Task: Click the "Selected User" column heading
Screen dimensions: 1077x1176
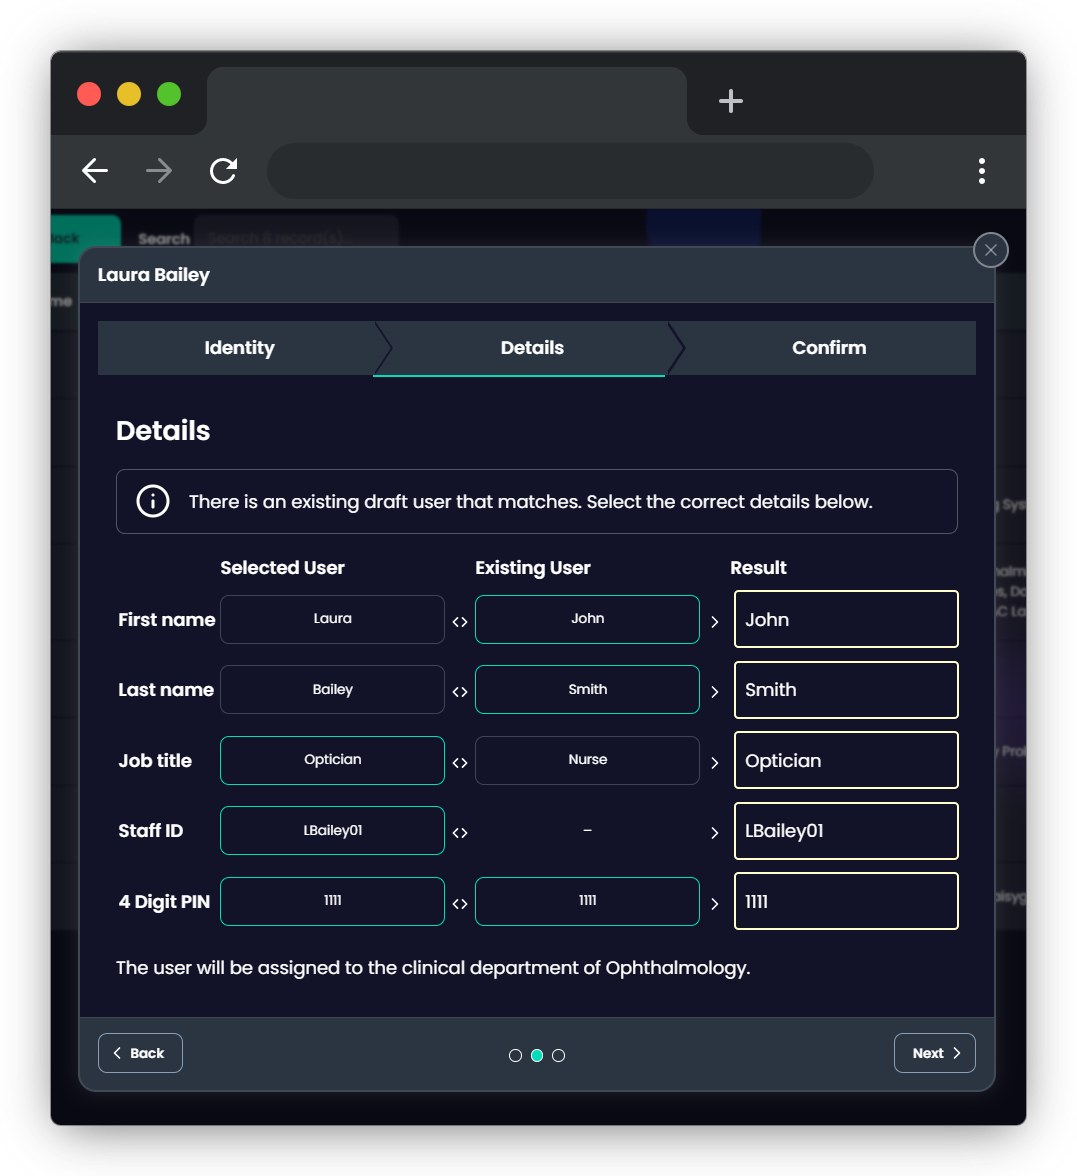Action: click(x=283, y=568)
